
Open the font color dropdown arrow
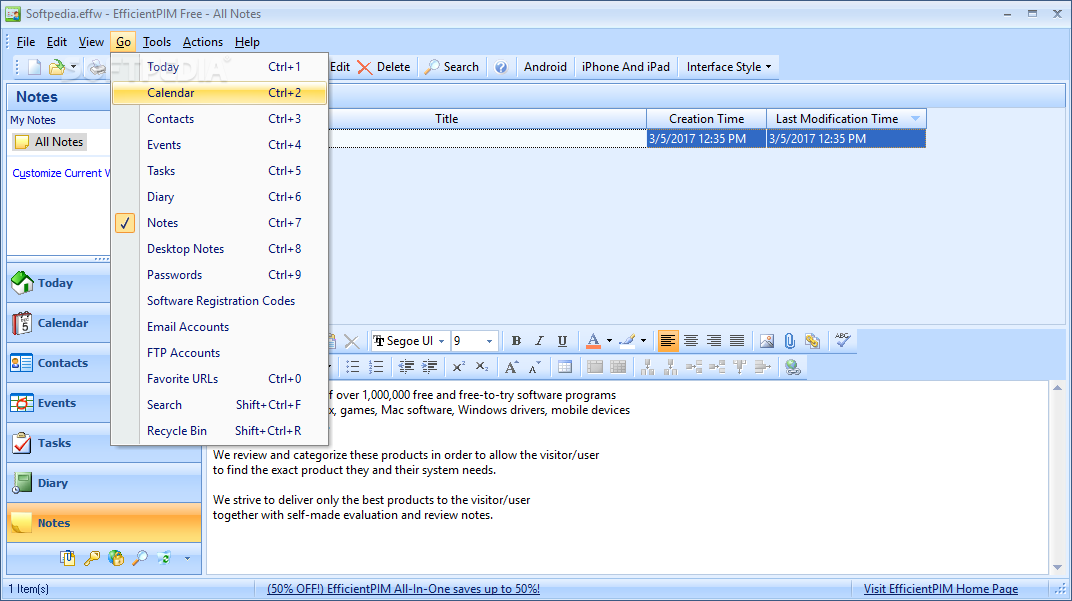(609, 340)
